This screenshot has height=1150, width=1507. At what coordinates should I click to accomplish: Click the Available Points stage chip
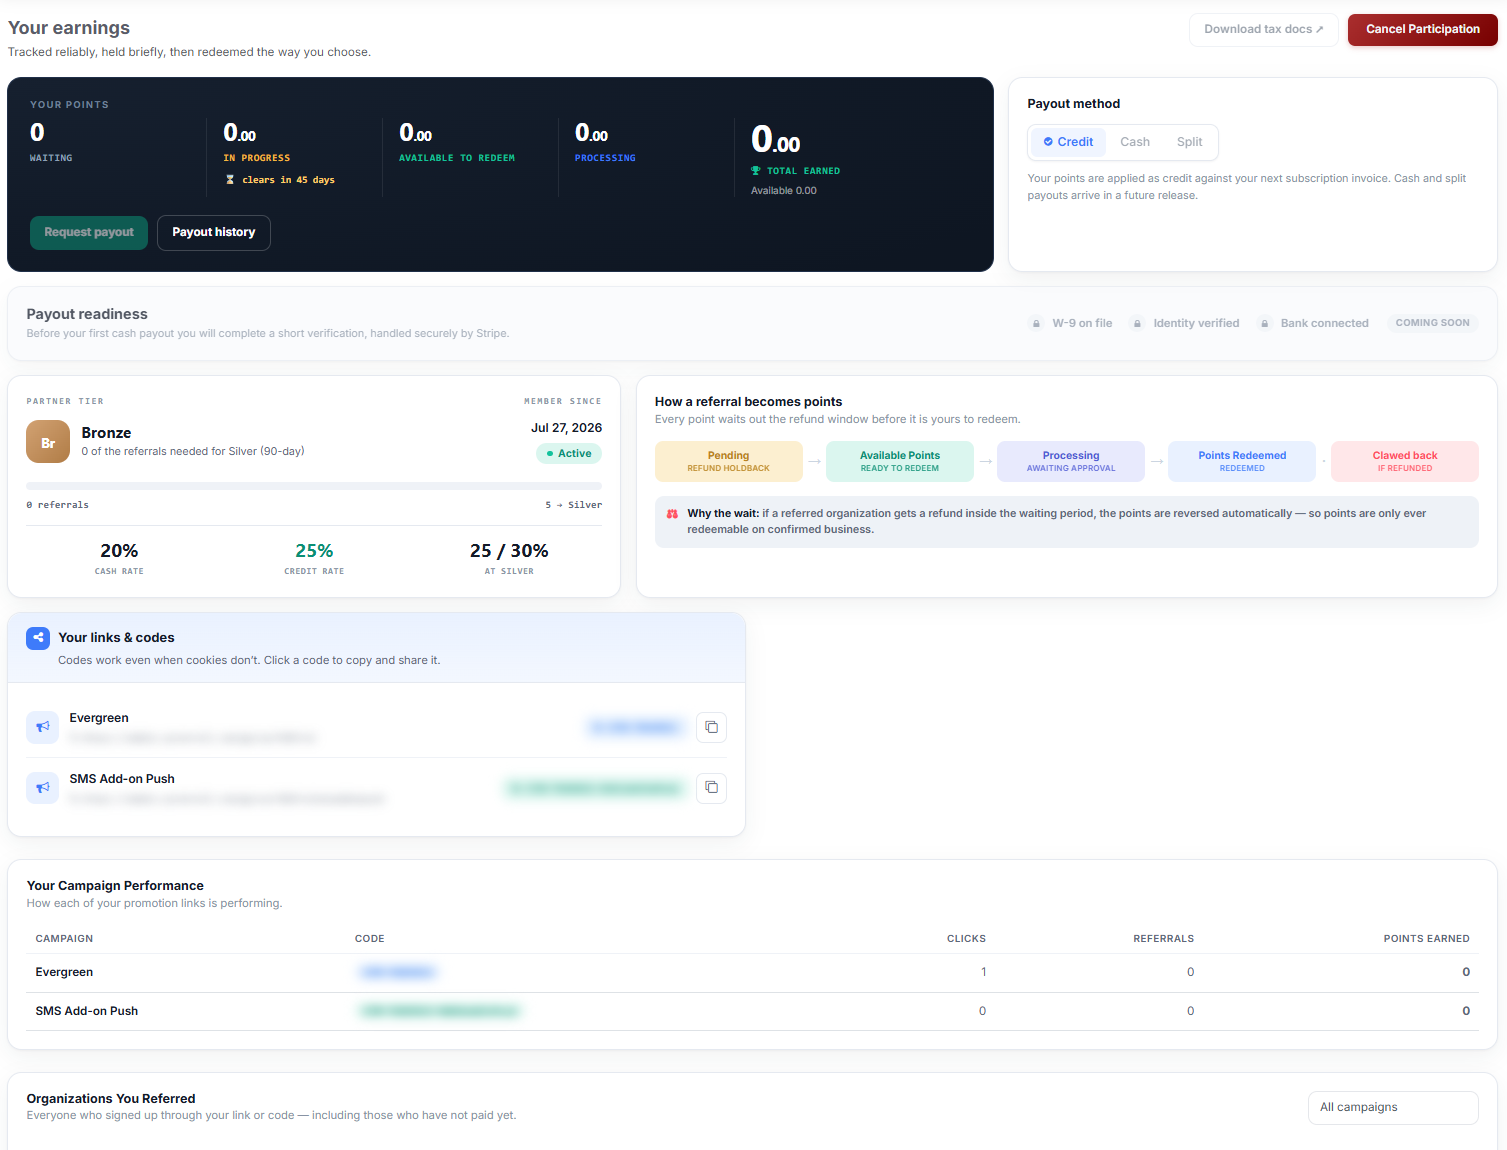(900, 461)
